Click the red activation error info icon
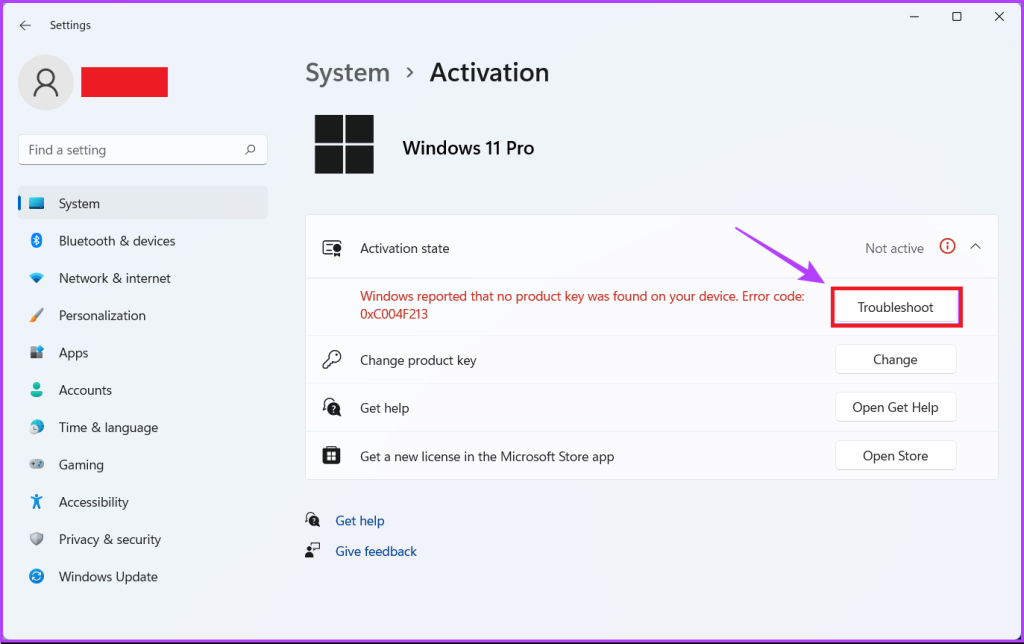Viewport: 1024px width, 644px height. [x=947, y=247]
